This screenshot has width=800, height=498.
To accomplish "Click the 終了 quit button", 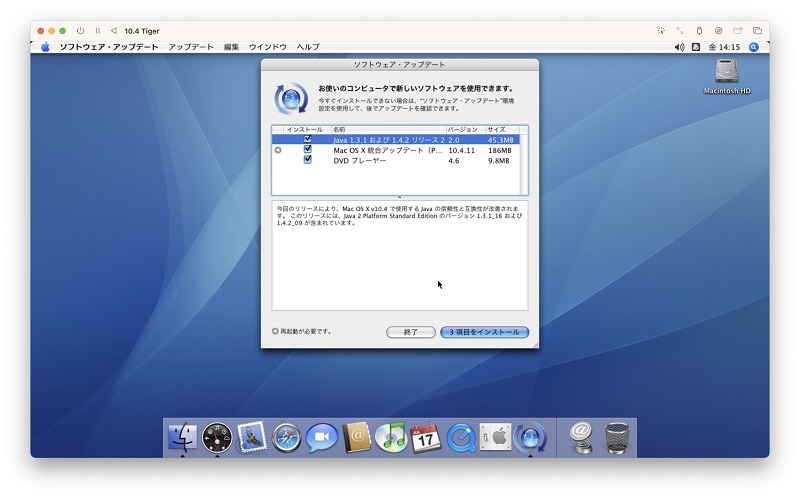I will (411, 332).
